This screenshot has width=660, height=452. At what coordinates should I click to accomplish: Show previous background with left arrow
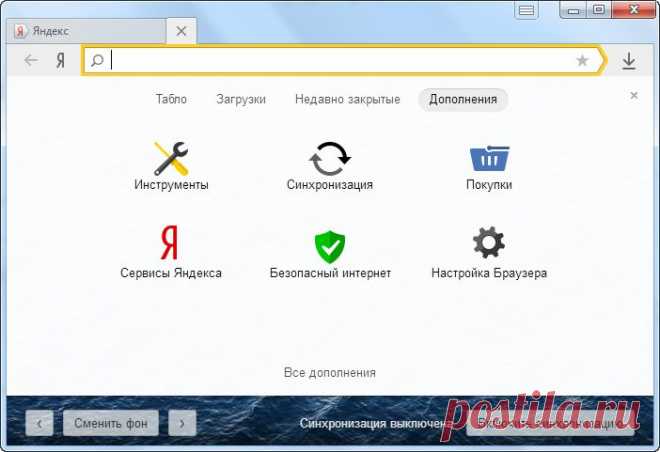[39, 423]
